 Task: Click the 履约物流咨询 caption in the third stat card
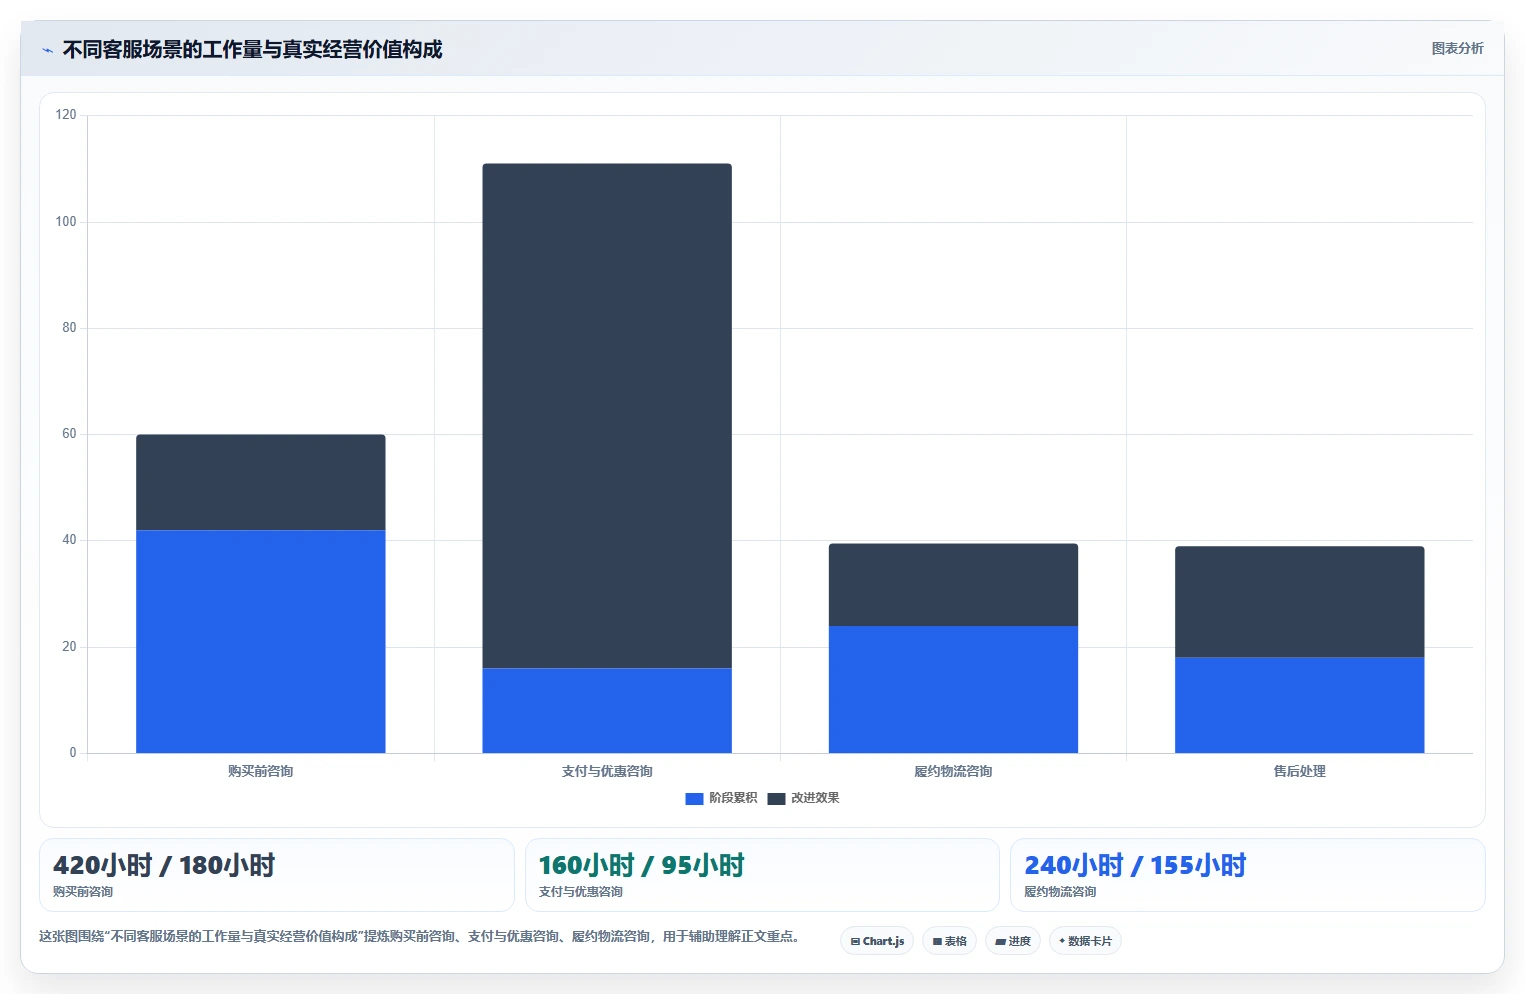1060,891
